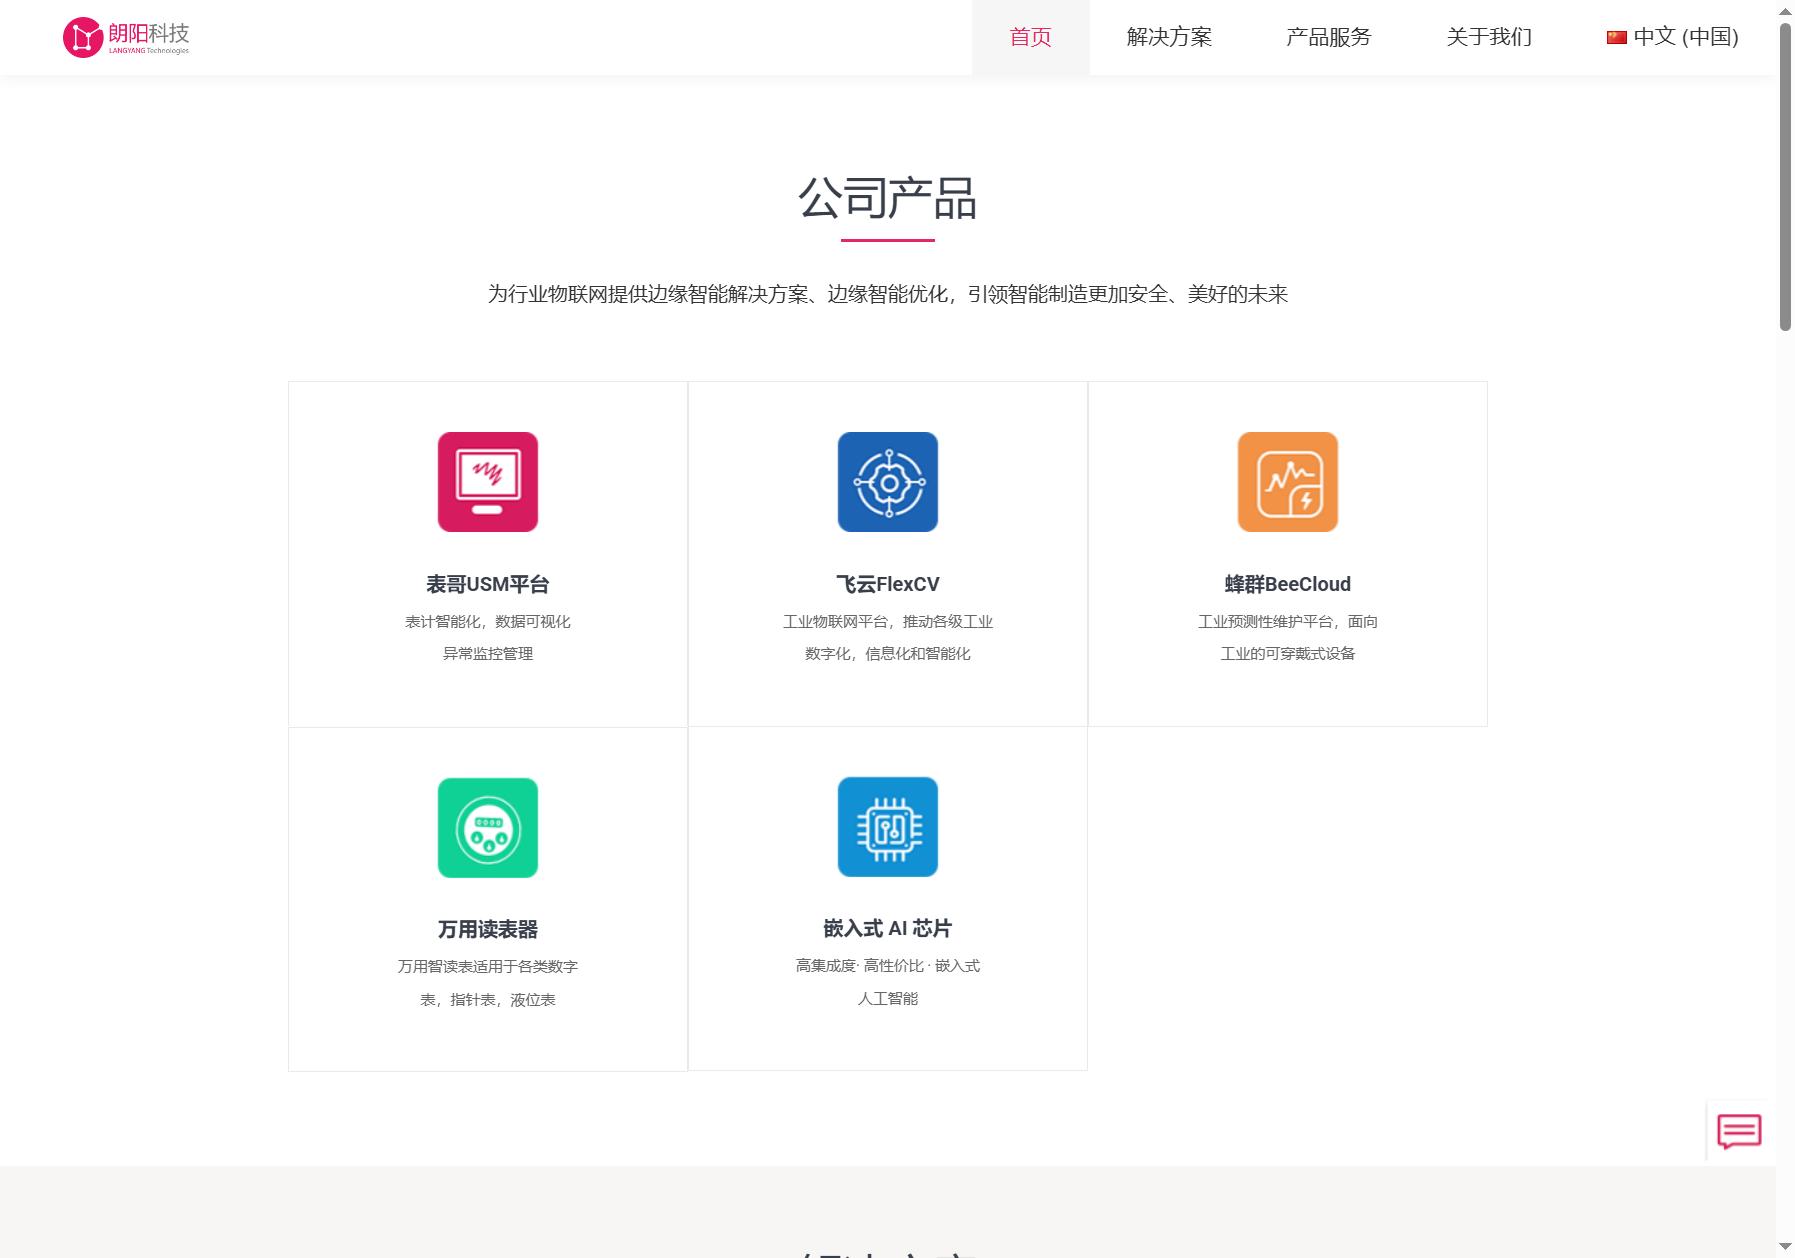Click the China flag icon in navigation
The height and width of the screenshot is (1258, 1795).
(1616, 37)
